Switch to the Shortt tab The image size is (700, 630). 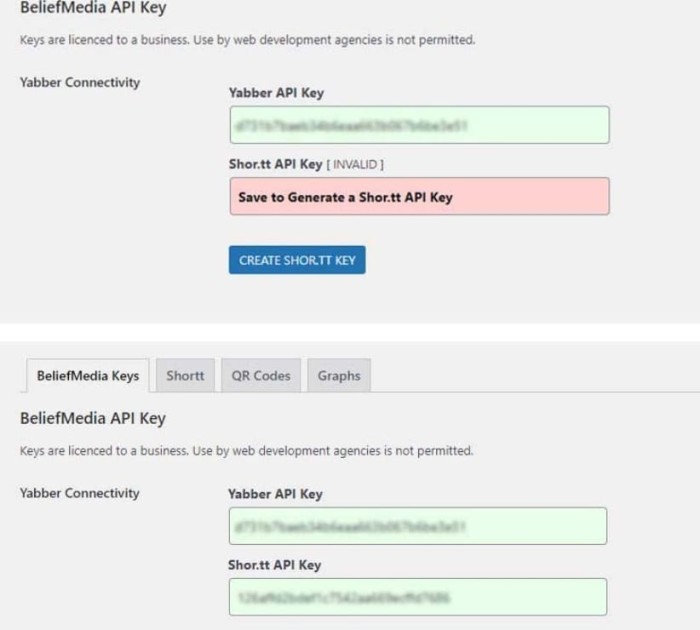(185, 375)
